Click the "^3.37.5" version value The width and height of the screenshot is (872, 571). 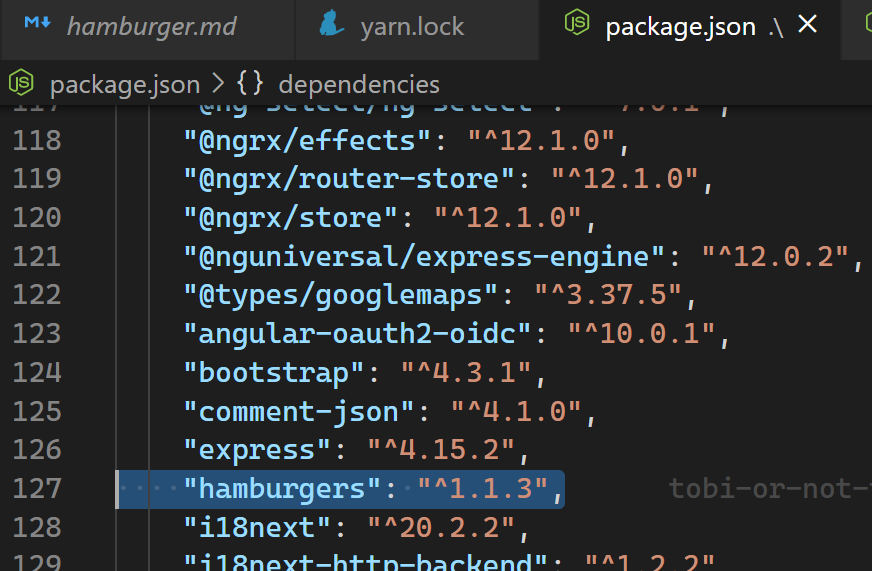click(x=608, y=295)
